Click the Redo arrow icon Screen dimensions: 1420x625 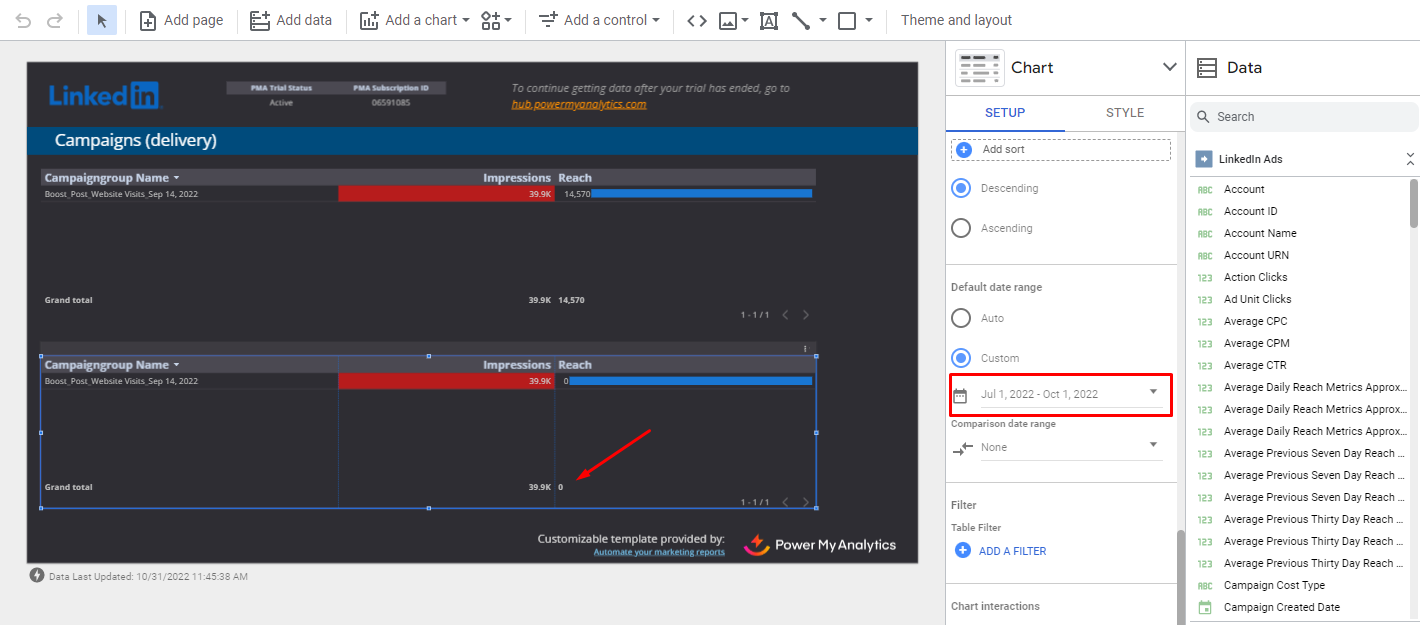[x=55, y=20]
